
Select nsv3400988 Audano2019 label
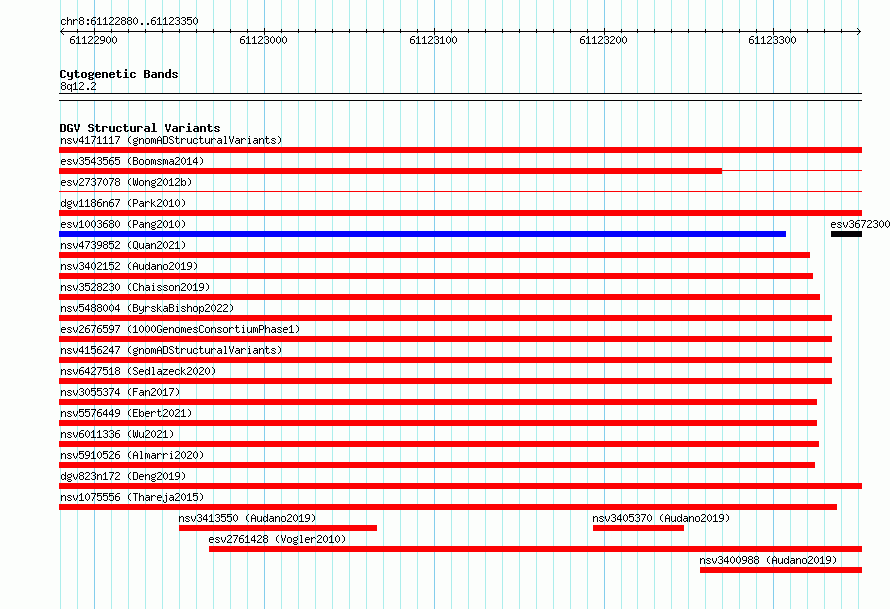click(768, 560)
